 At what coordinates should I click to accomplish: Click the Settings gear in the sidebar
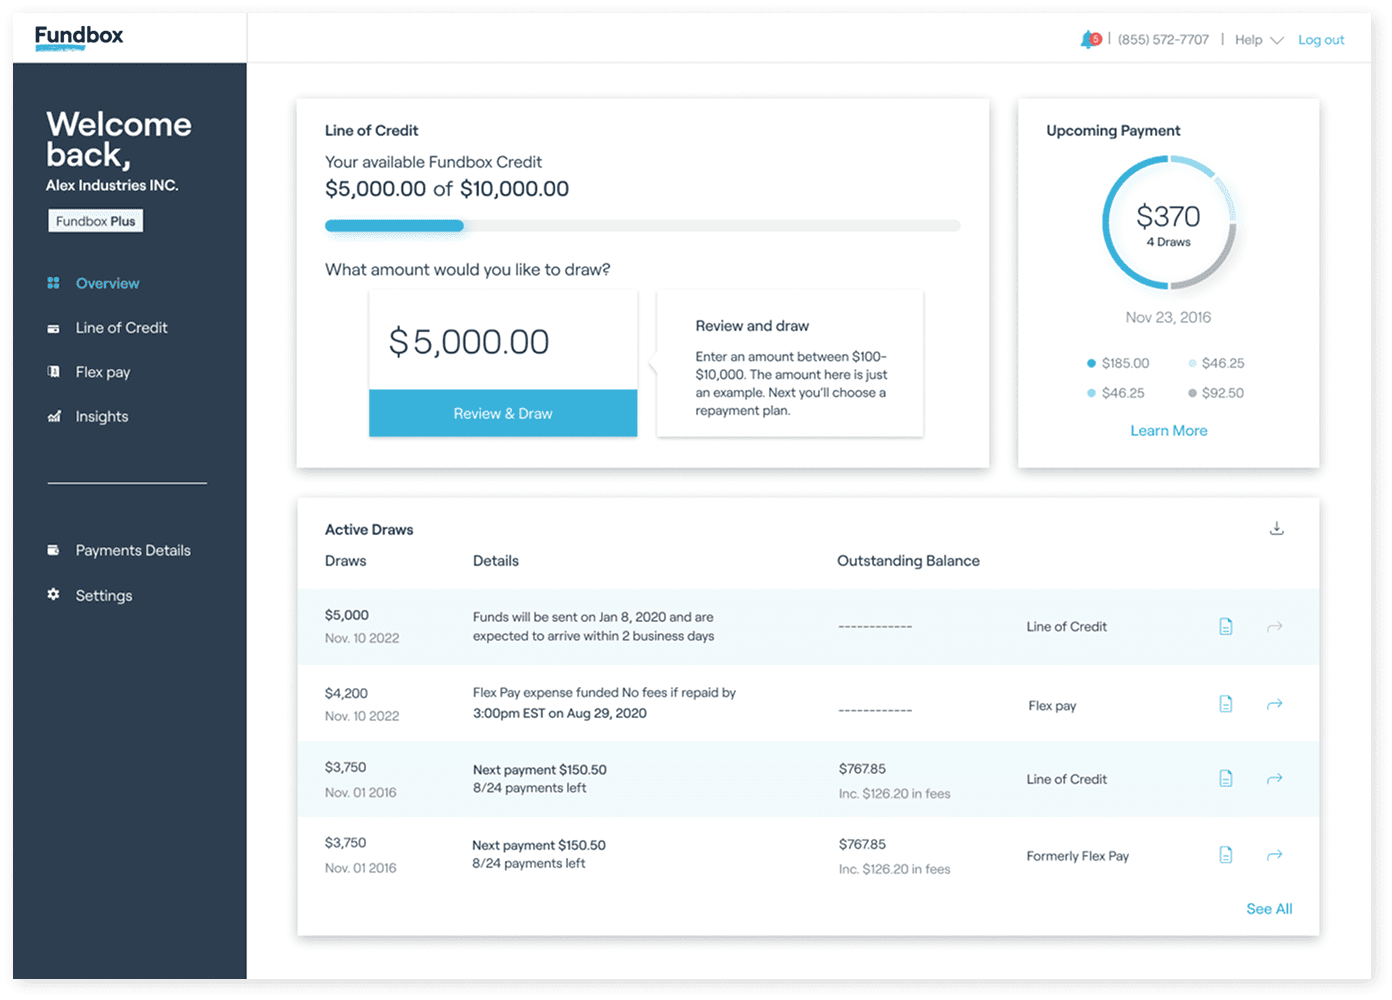tap(53, 594)
